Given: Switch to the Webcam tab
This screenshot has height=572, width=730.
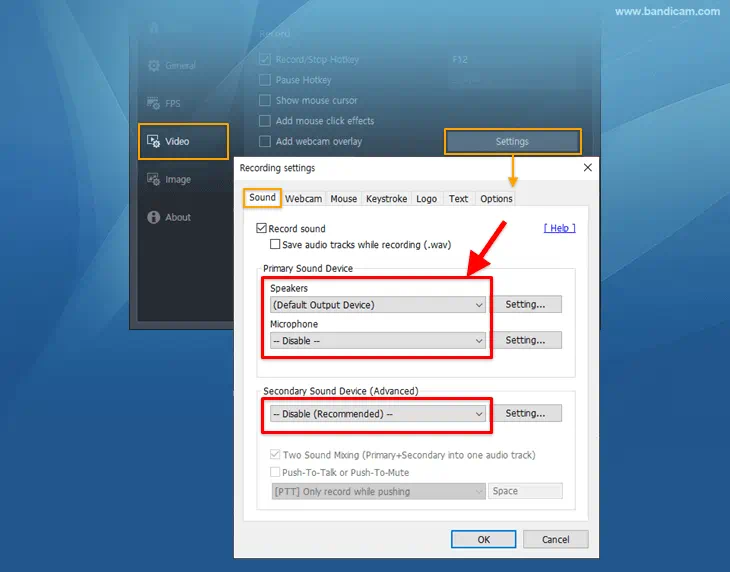Looking at the screenshot, I should coord(303,199).
